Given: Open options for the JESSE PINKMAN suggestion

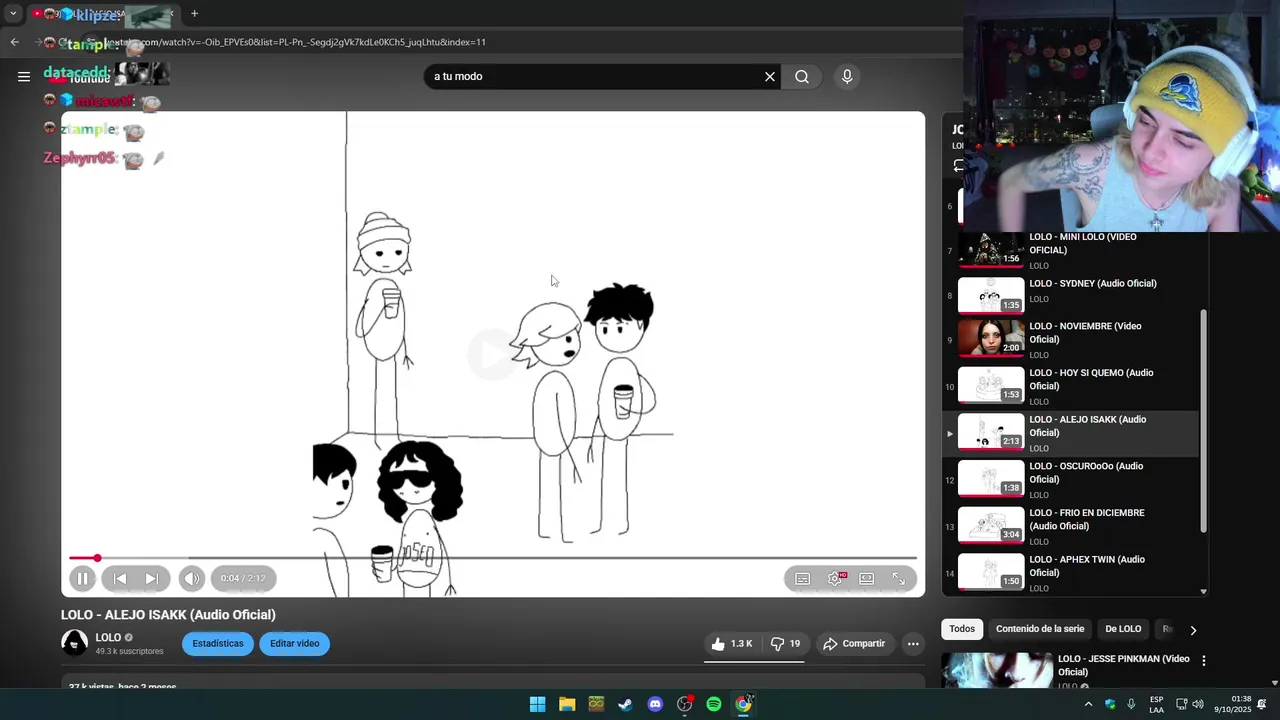Looking at the screenshot, I should [x=1204, y=661].
